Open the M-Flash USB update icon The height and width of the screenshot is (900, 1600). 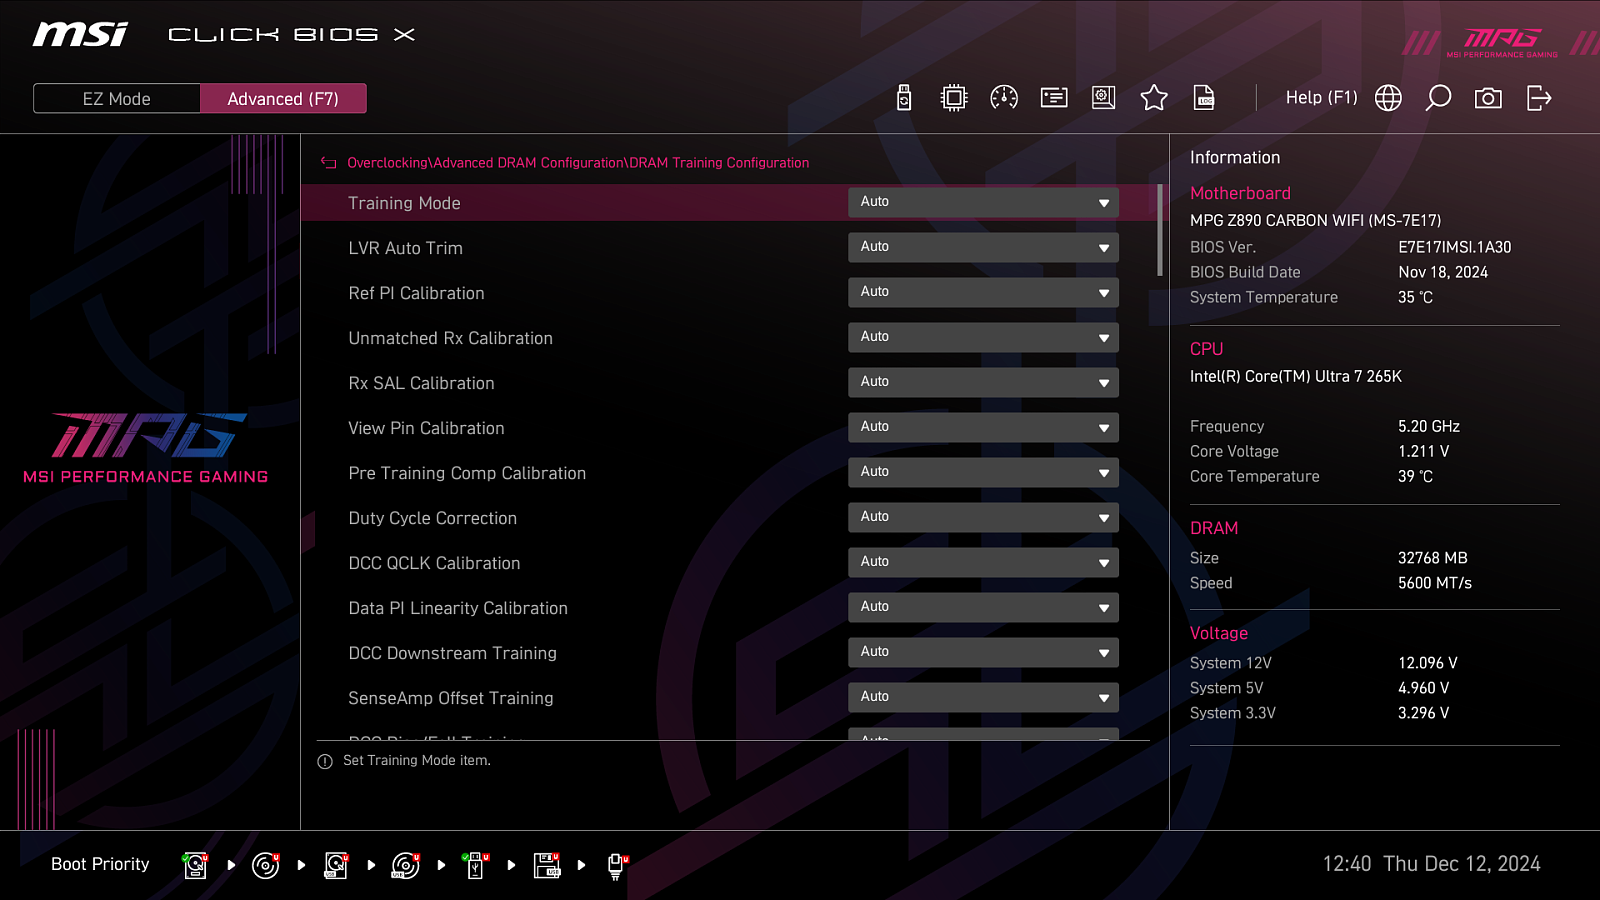(x=904, y=98)
